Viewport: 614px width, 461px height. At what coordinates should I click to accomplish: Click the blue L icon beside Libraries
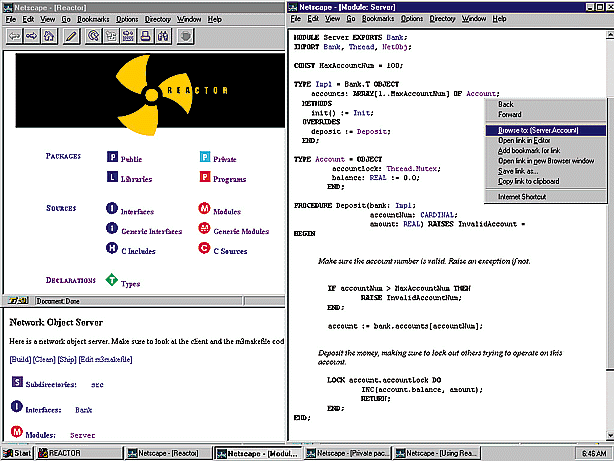(x=112, y=177)
